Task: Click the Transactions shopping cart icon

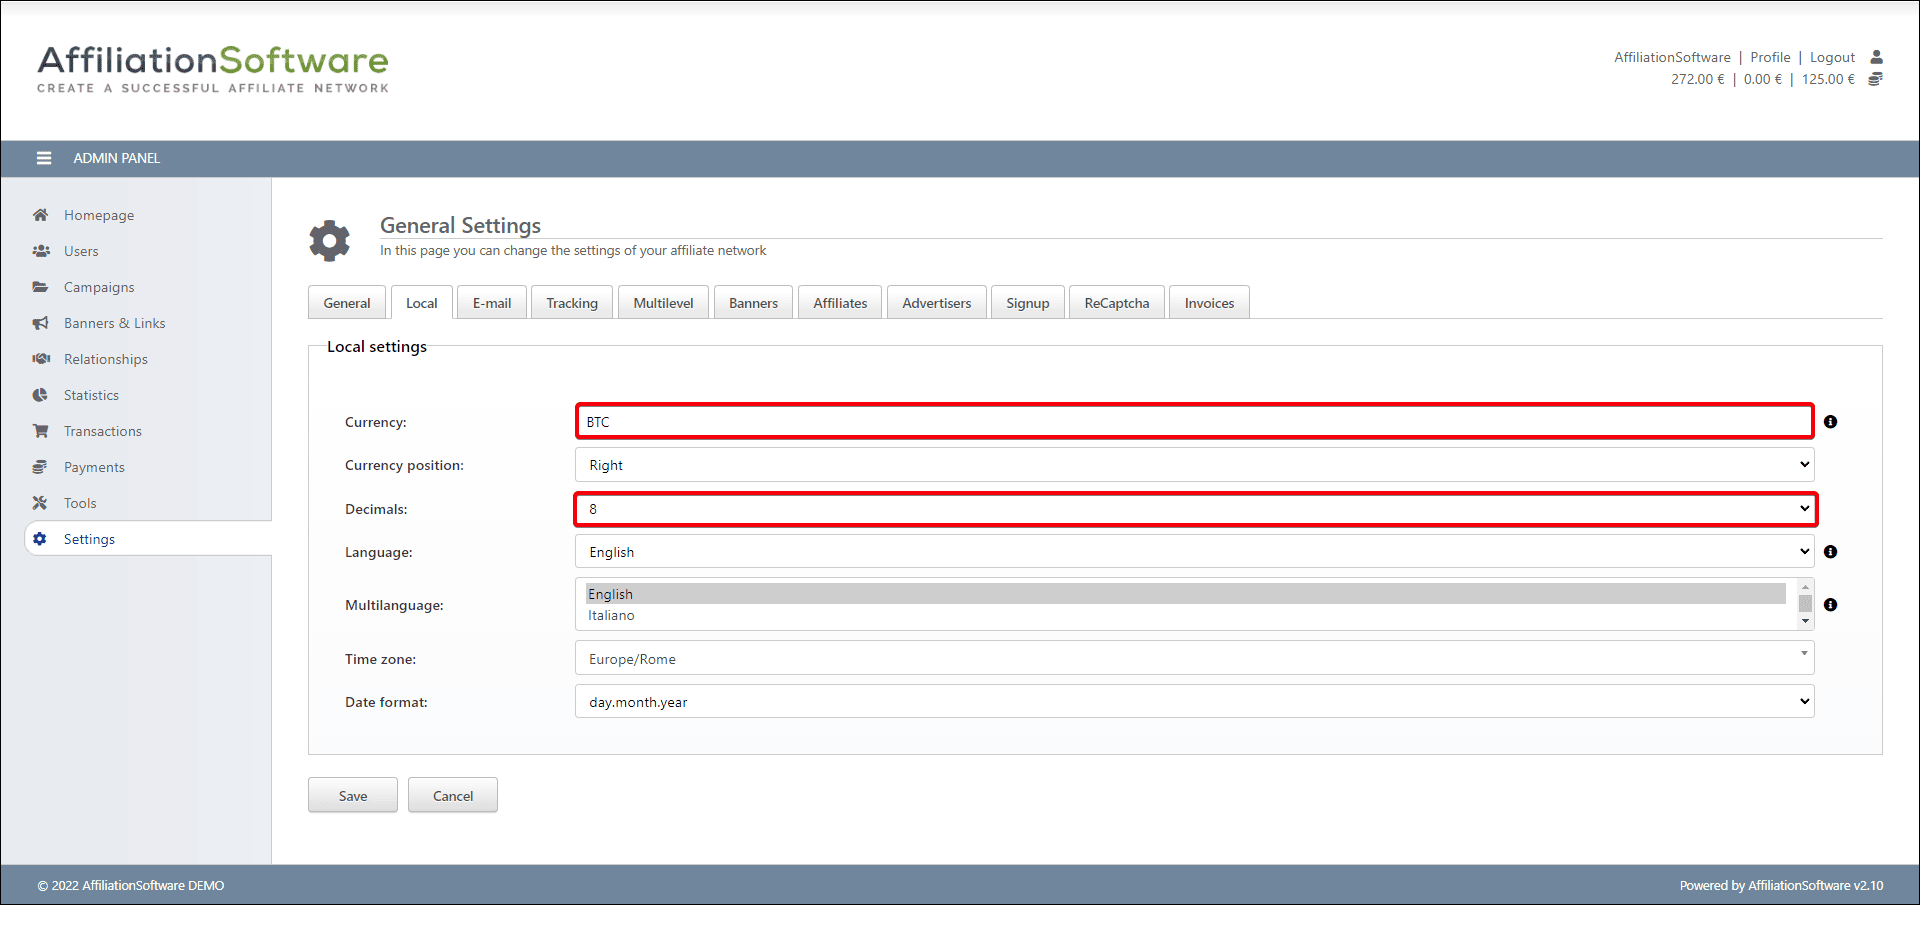Action: (40, 431)
